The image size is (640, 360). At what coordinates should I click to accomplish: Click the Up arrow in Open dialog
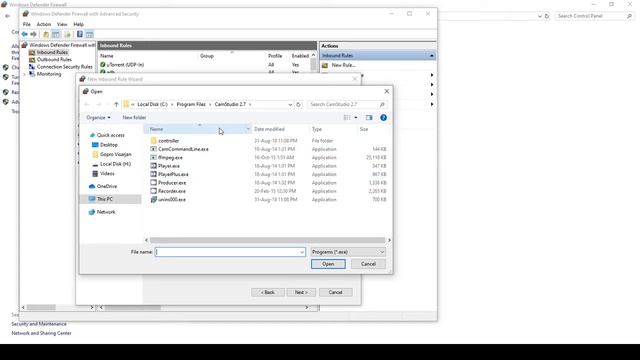pos(116,104)
